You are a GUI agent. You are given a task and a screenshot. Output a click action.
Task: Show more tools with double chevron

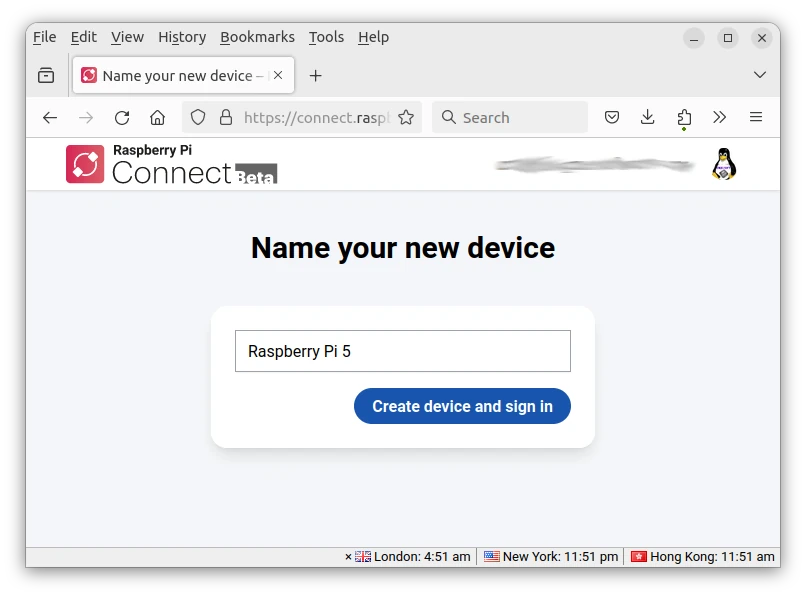click(720, 117)
